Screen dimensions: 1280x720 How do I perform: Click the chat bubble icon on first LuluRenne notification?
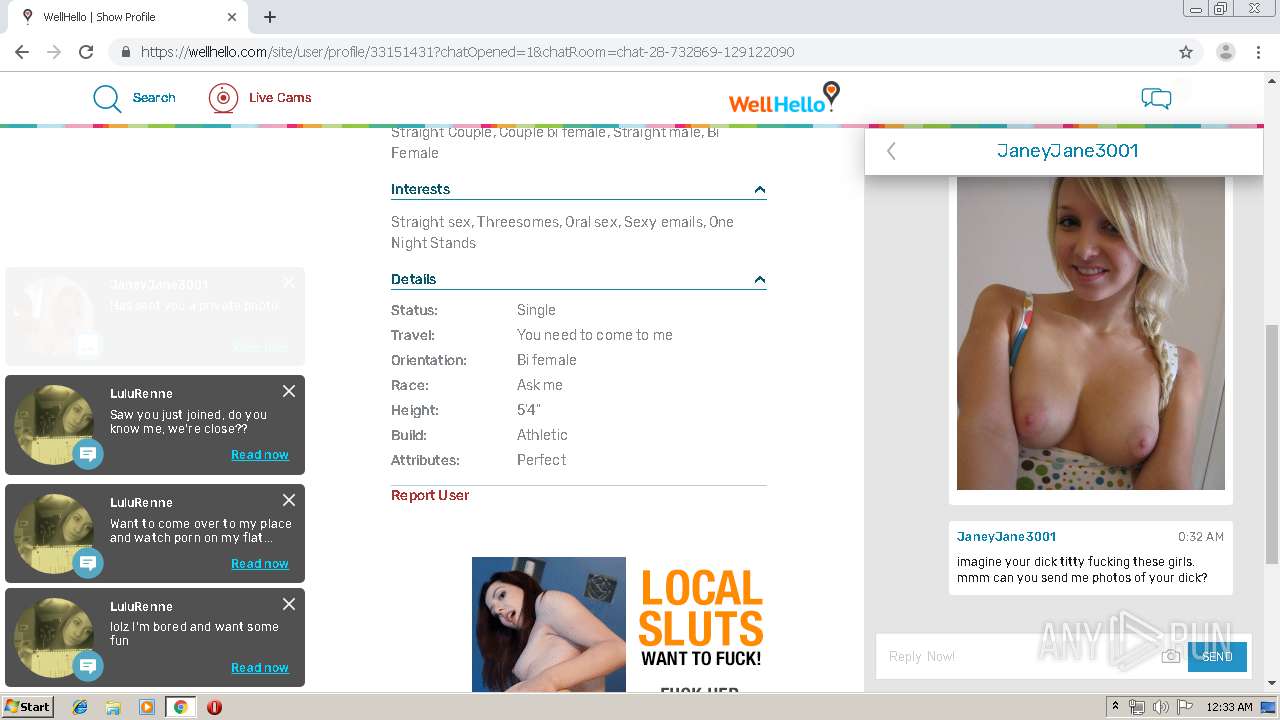88,455
